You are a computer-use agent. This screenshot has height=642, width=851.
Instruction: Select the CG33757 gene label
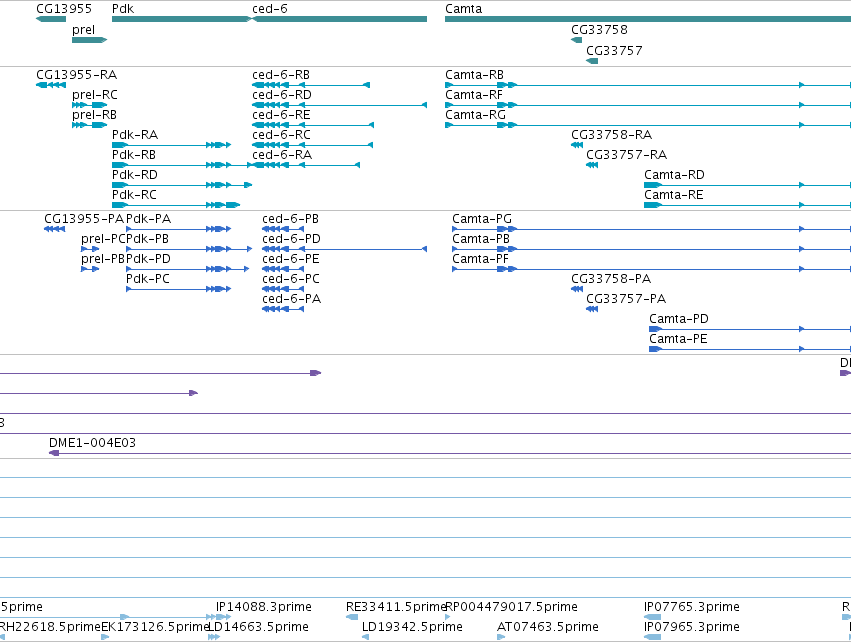(x=614, y=51)
